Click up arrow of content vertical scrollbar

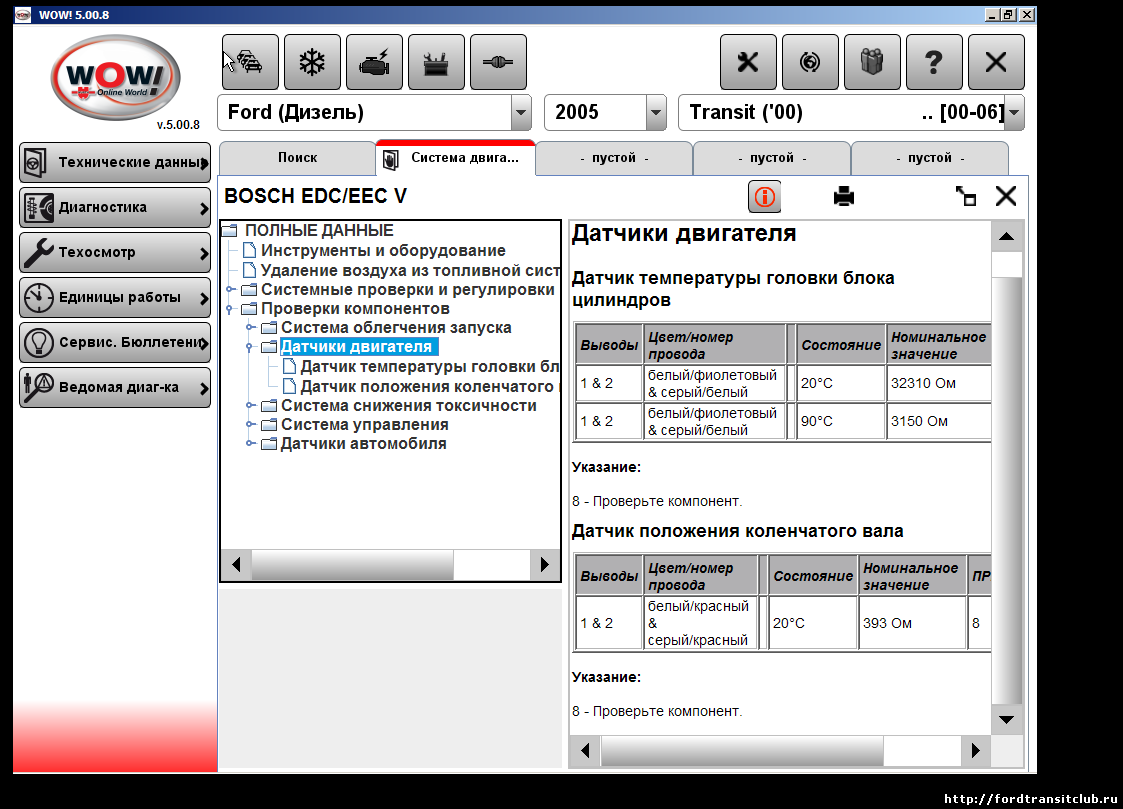coord(1006,236)
